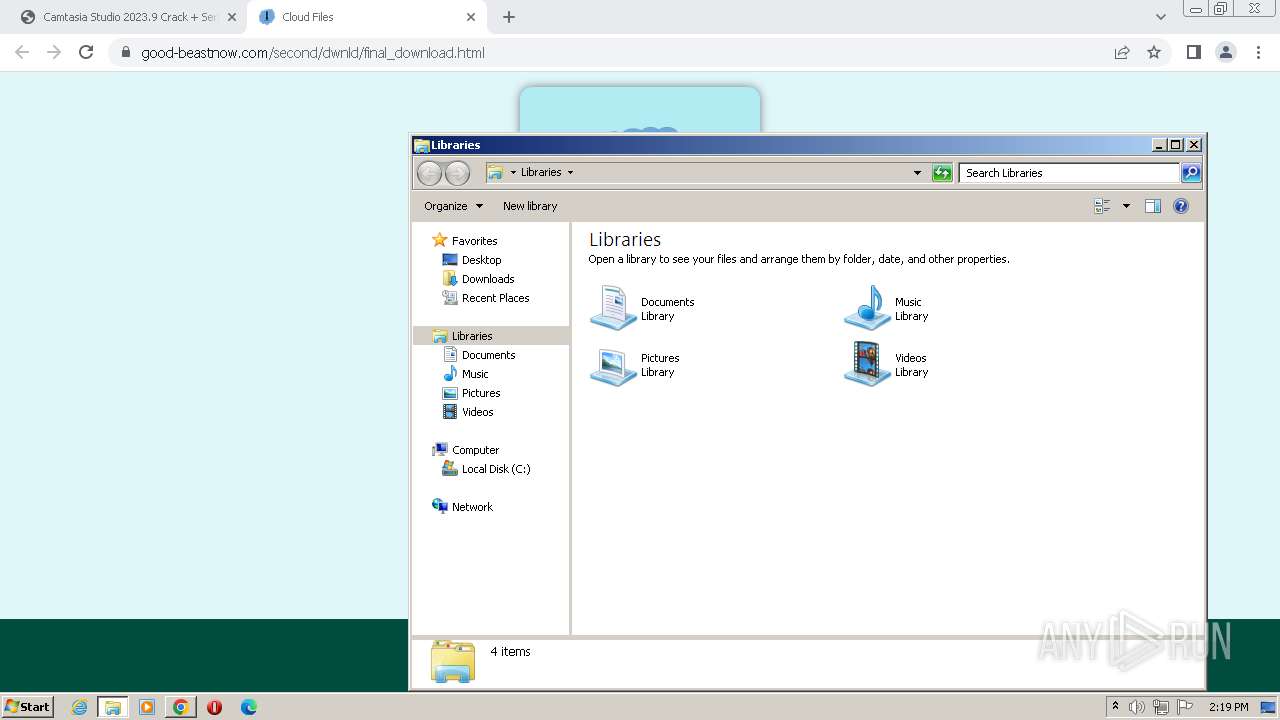Open the Documents library icon

pos(613,308)
